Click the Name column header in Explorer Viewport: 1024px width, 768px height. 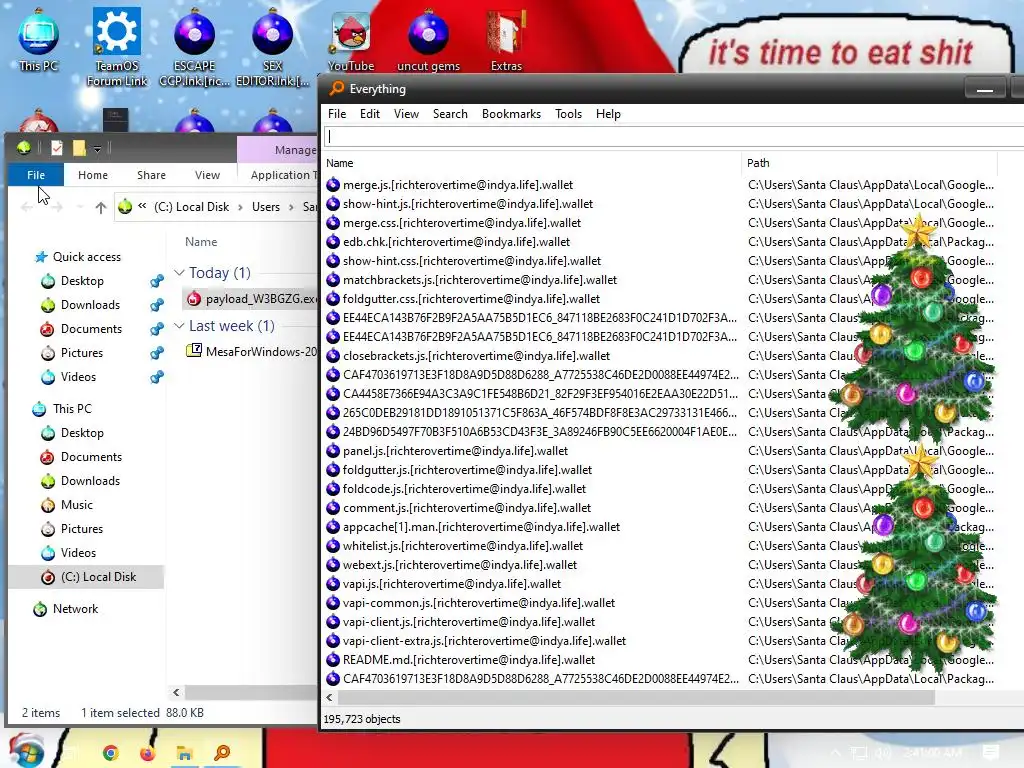point(200,242)
